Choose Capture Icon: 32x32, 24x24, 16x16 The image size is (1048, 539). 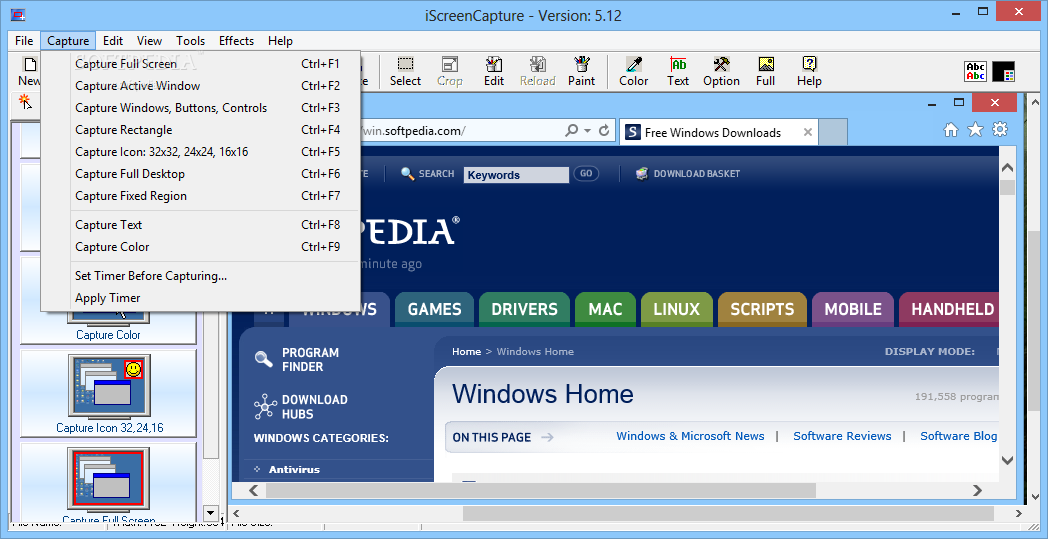(201, 152)
